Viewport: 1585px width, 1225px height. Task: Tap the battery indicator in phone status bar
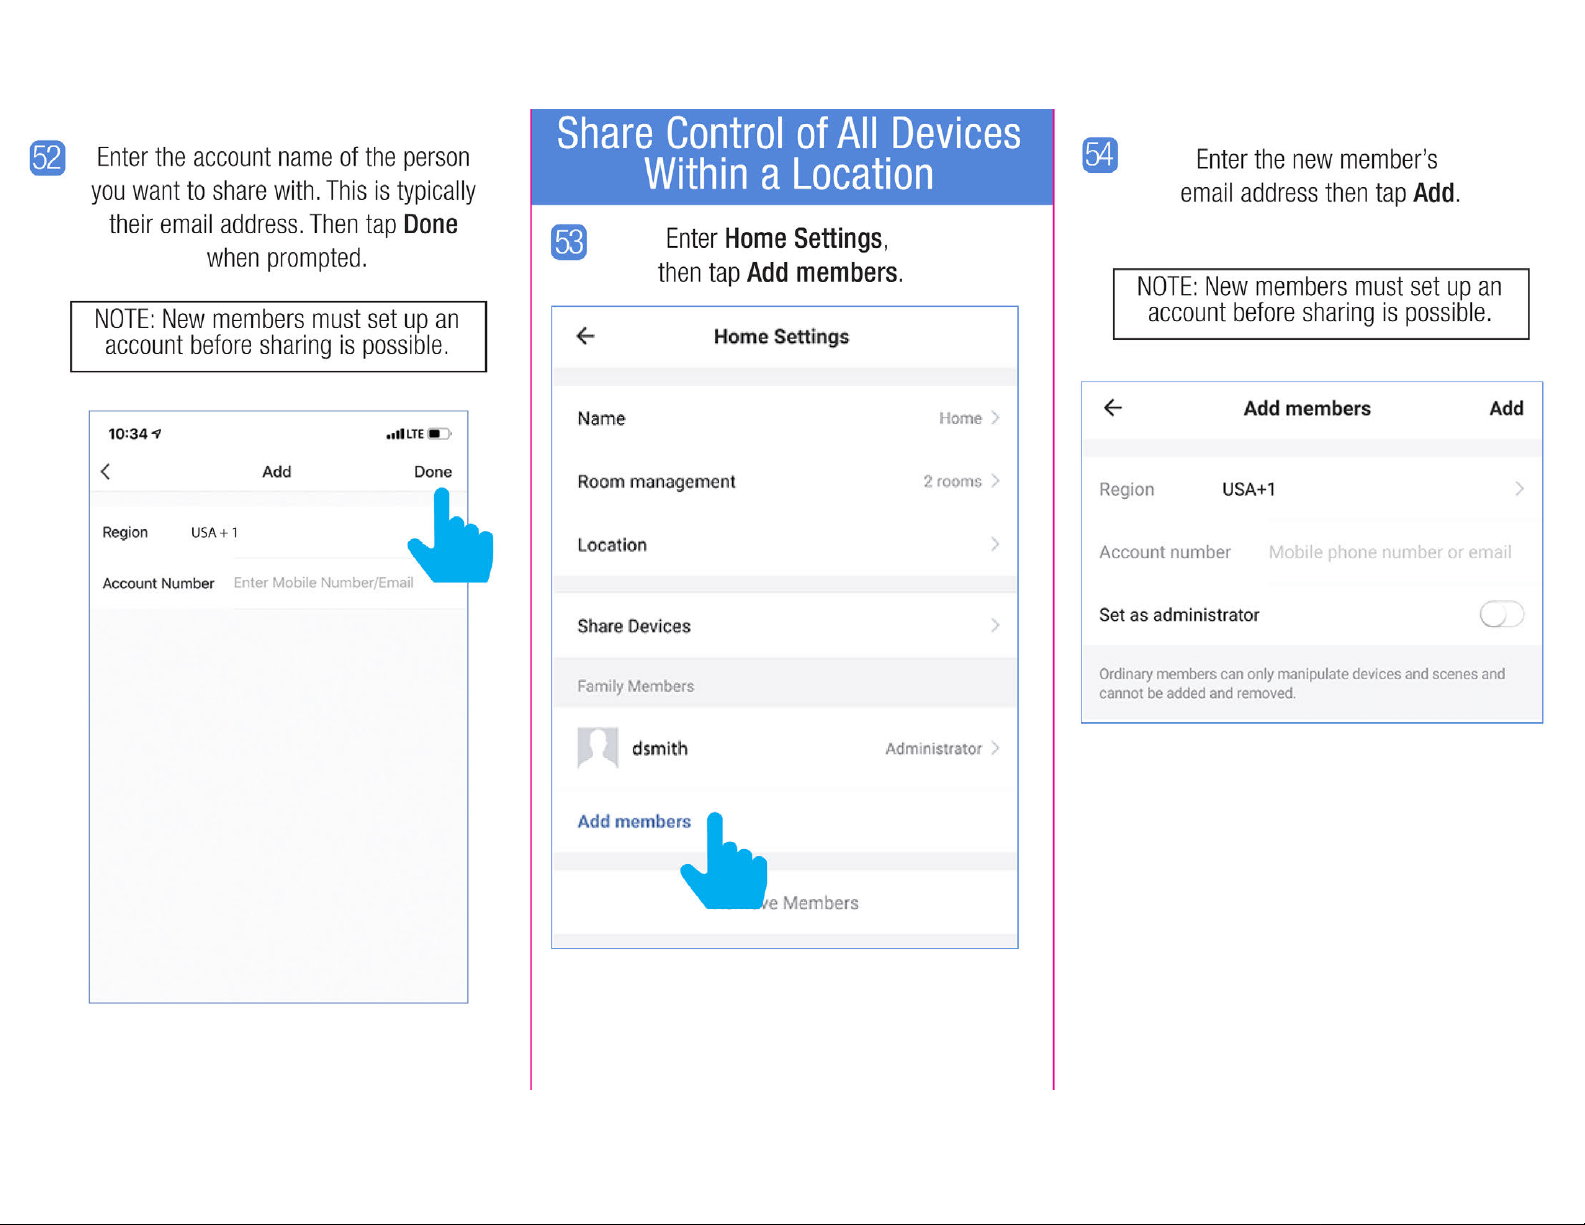point(440,434)
